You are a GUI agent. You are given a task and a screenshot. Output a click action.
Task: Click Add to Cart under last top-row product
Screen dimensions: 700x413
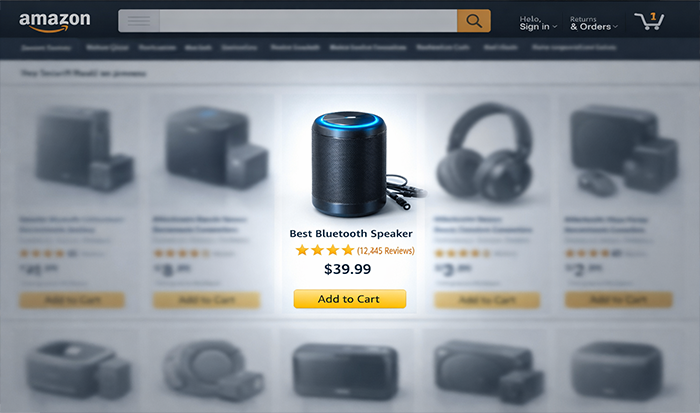tap(618, 300)
